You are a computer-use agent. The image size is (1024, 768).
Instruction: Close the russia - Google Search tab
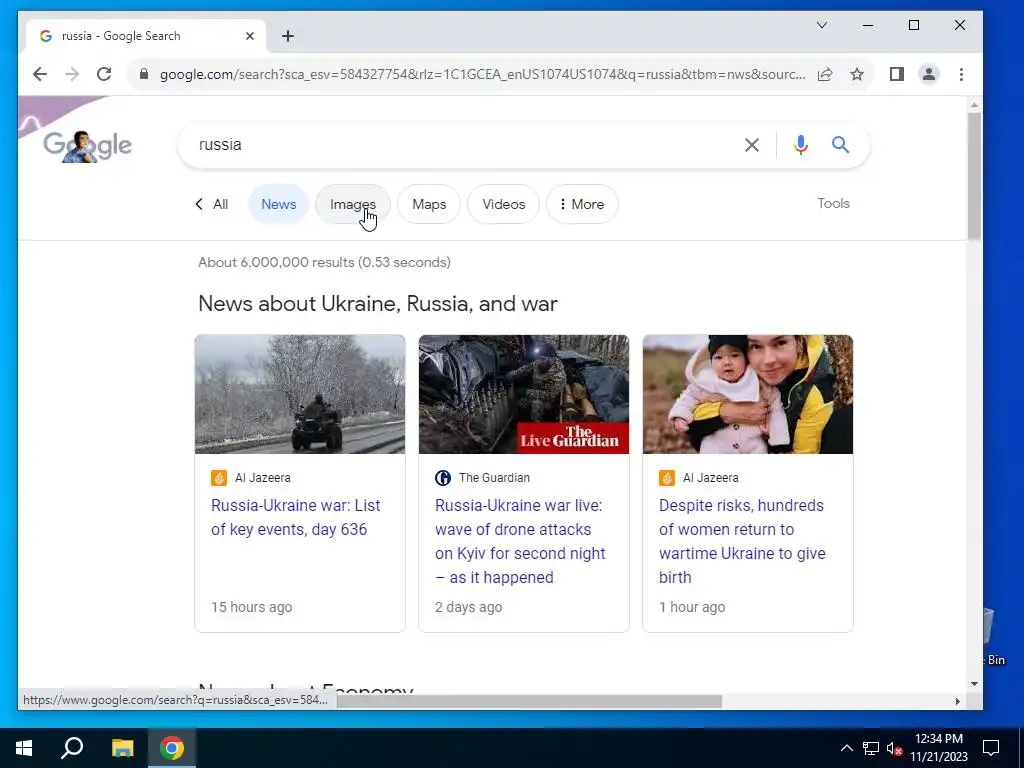click(x=249, y=37)
